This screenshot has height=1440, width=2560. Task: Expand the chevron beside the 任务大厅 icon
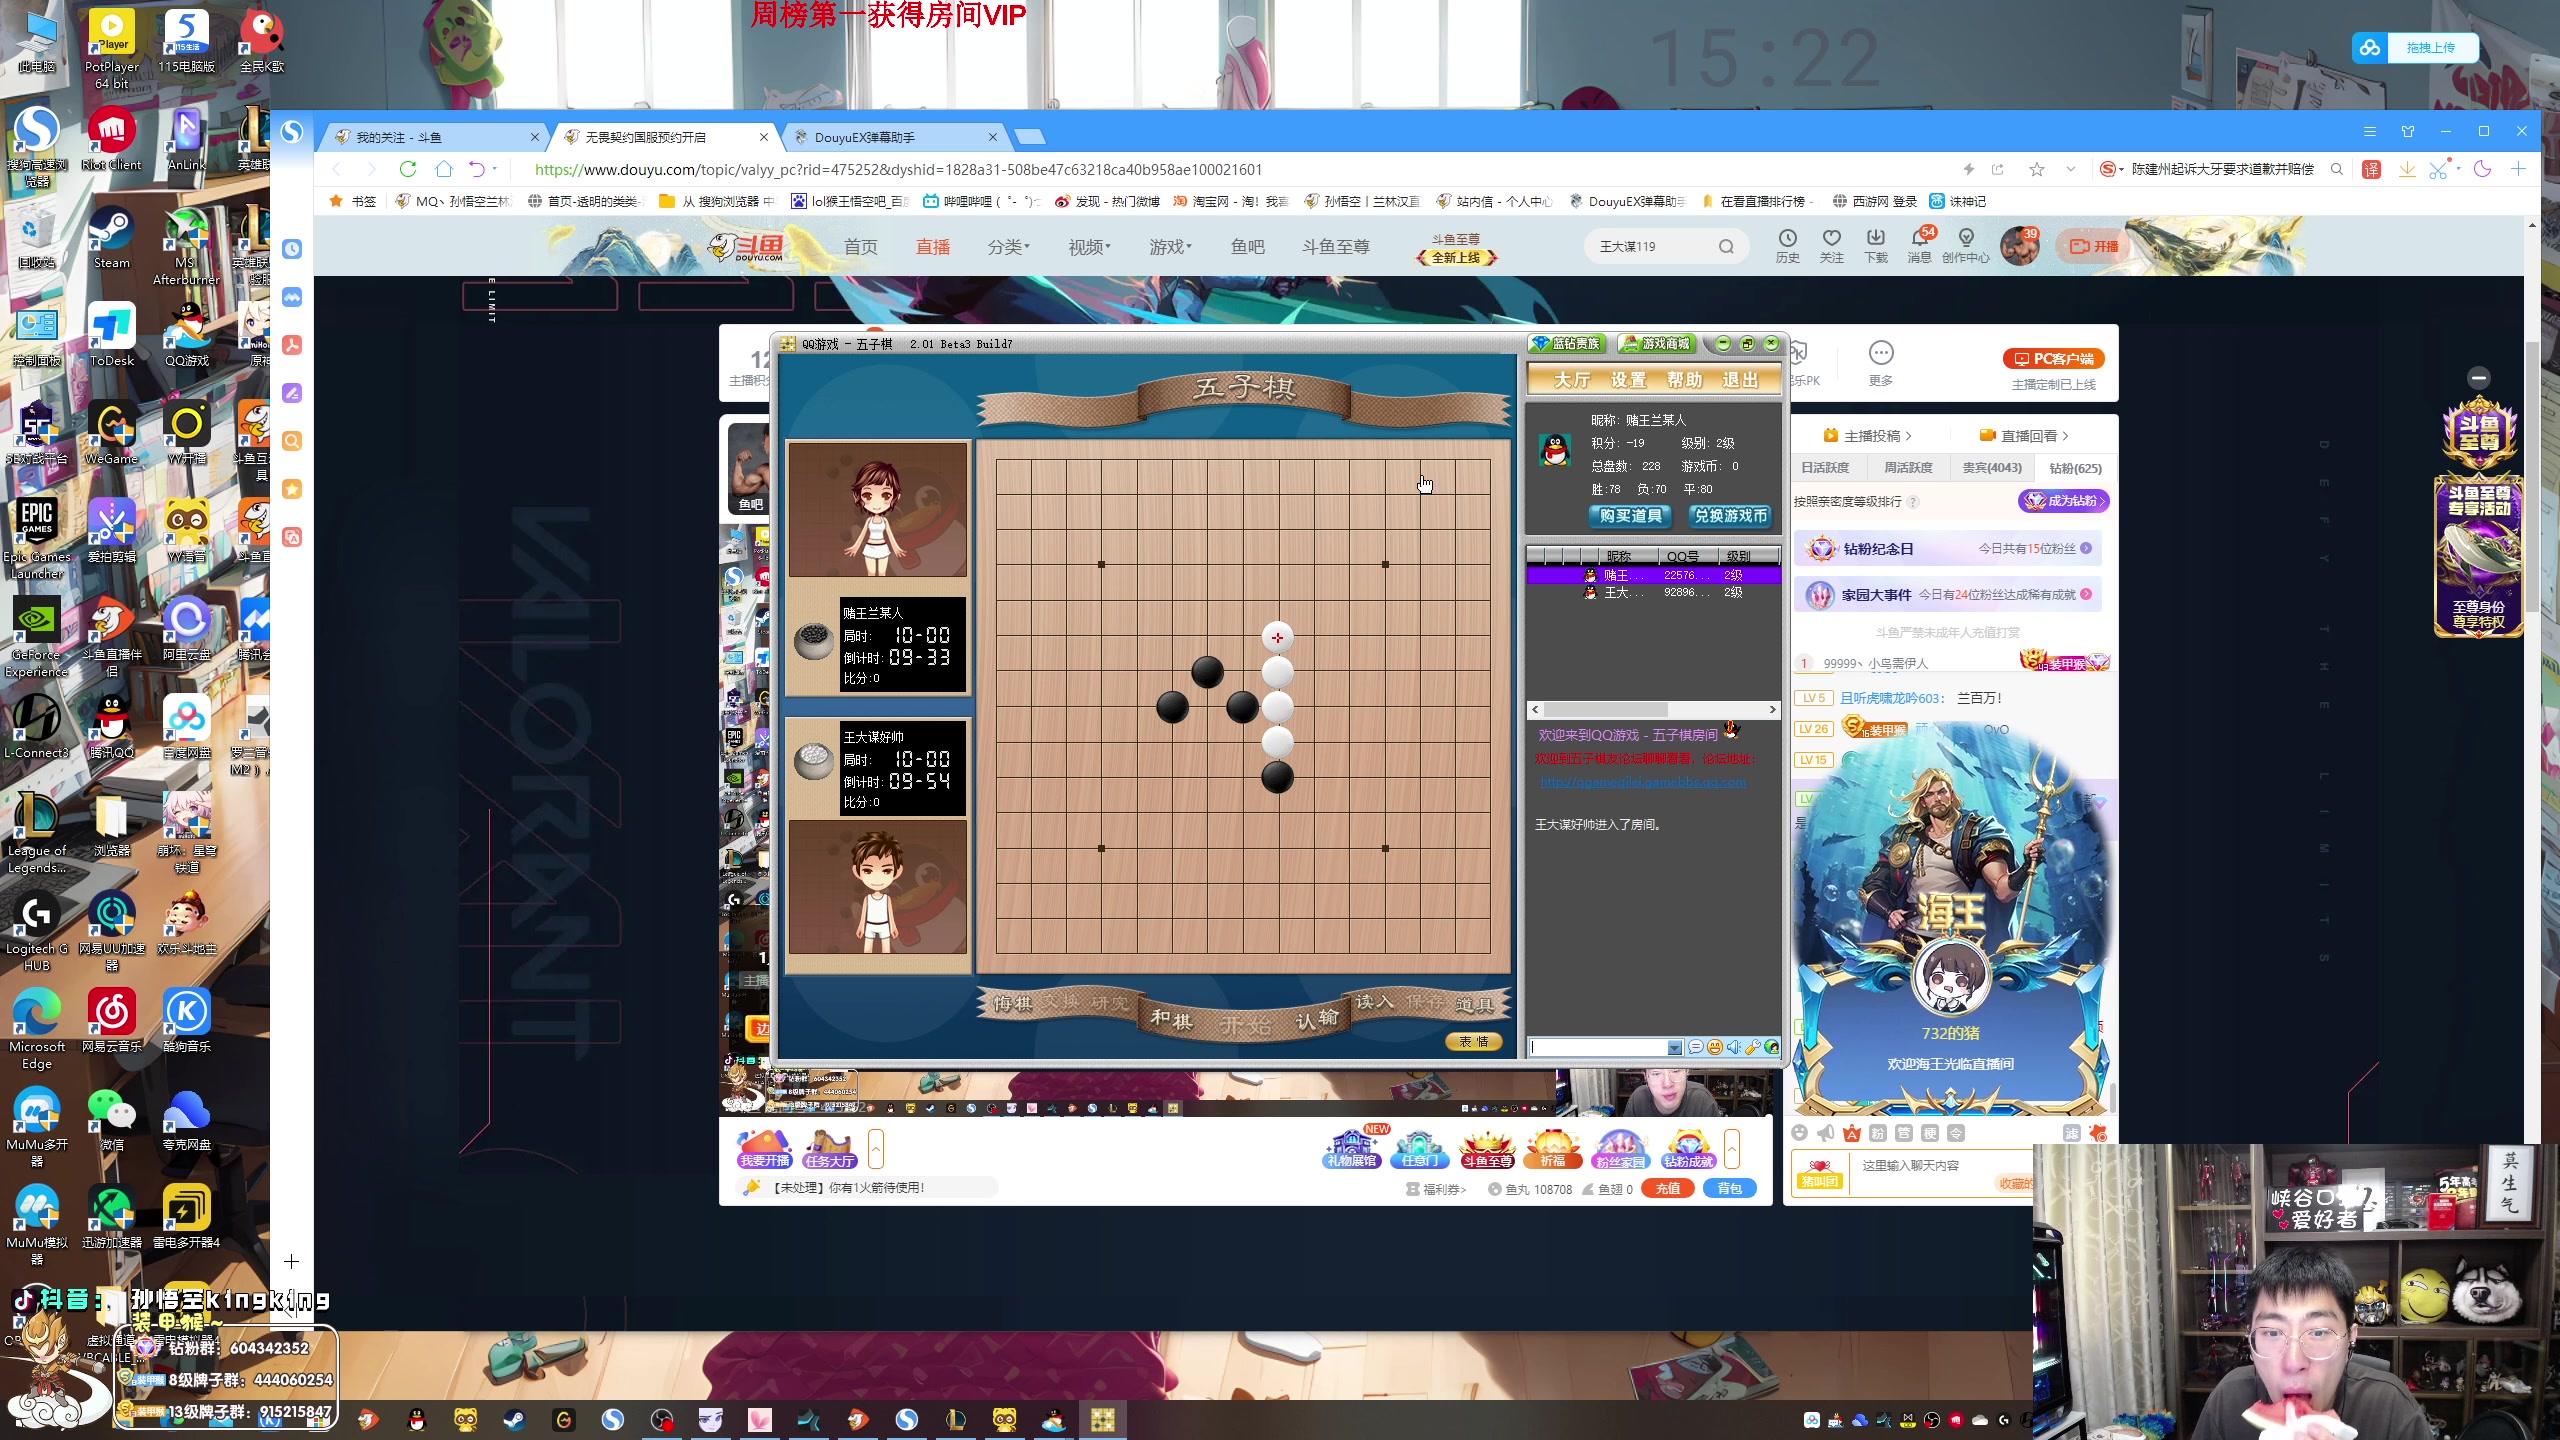(x=876, y=1149)
